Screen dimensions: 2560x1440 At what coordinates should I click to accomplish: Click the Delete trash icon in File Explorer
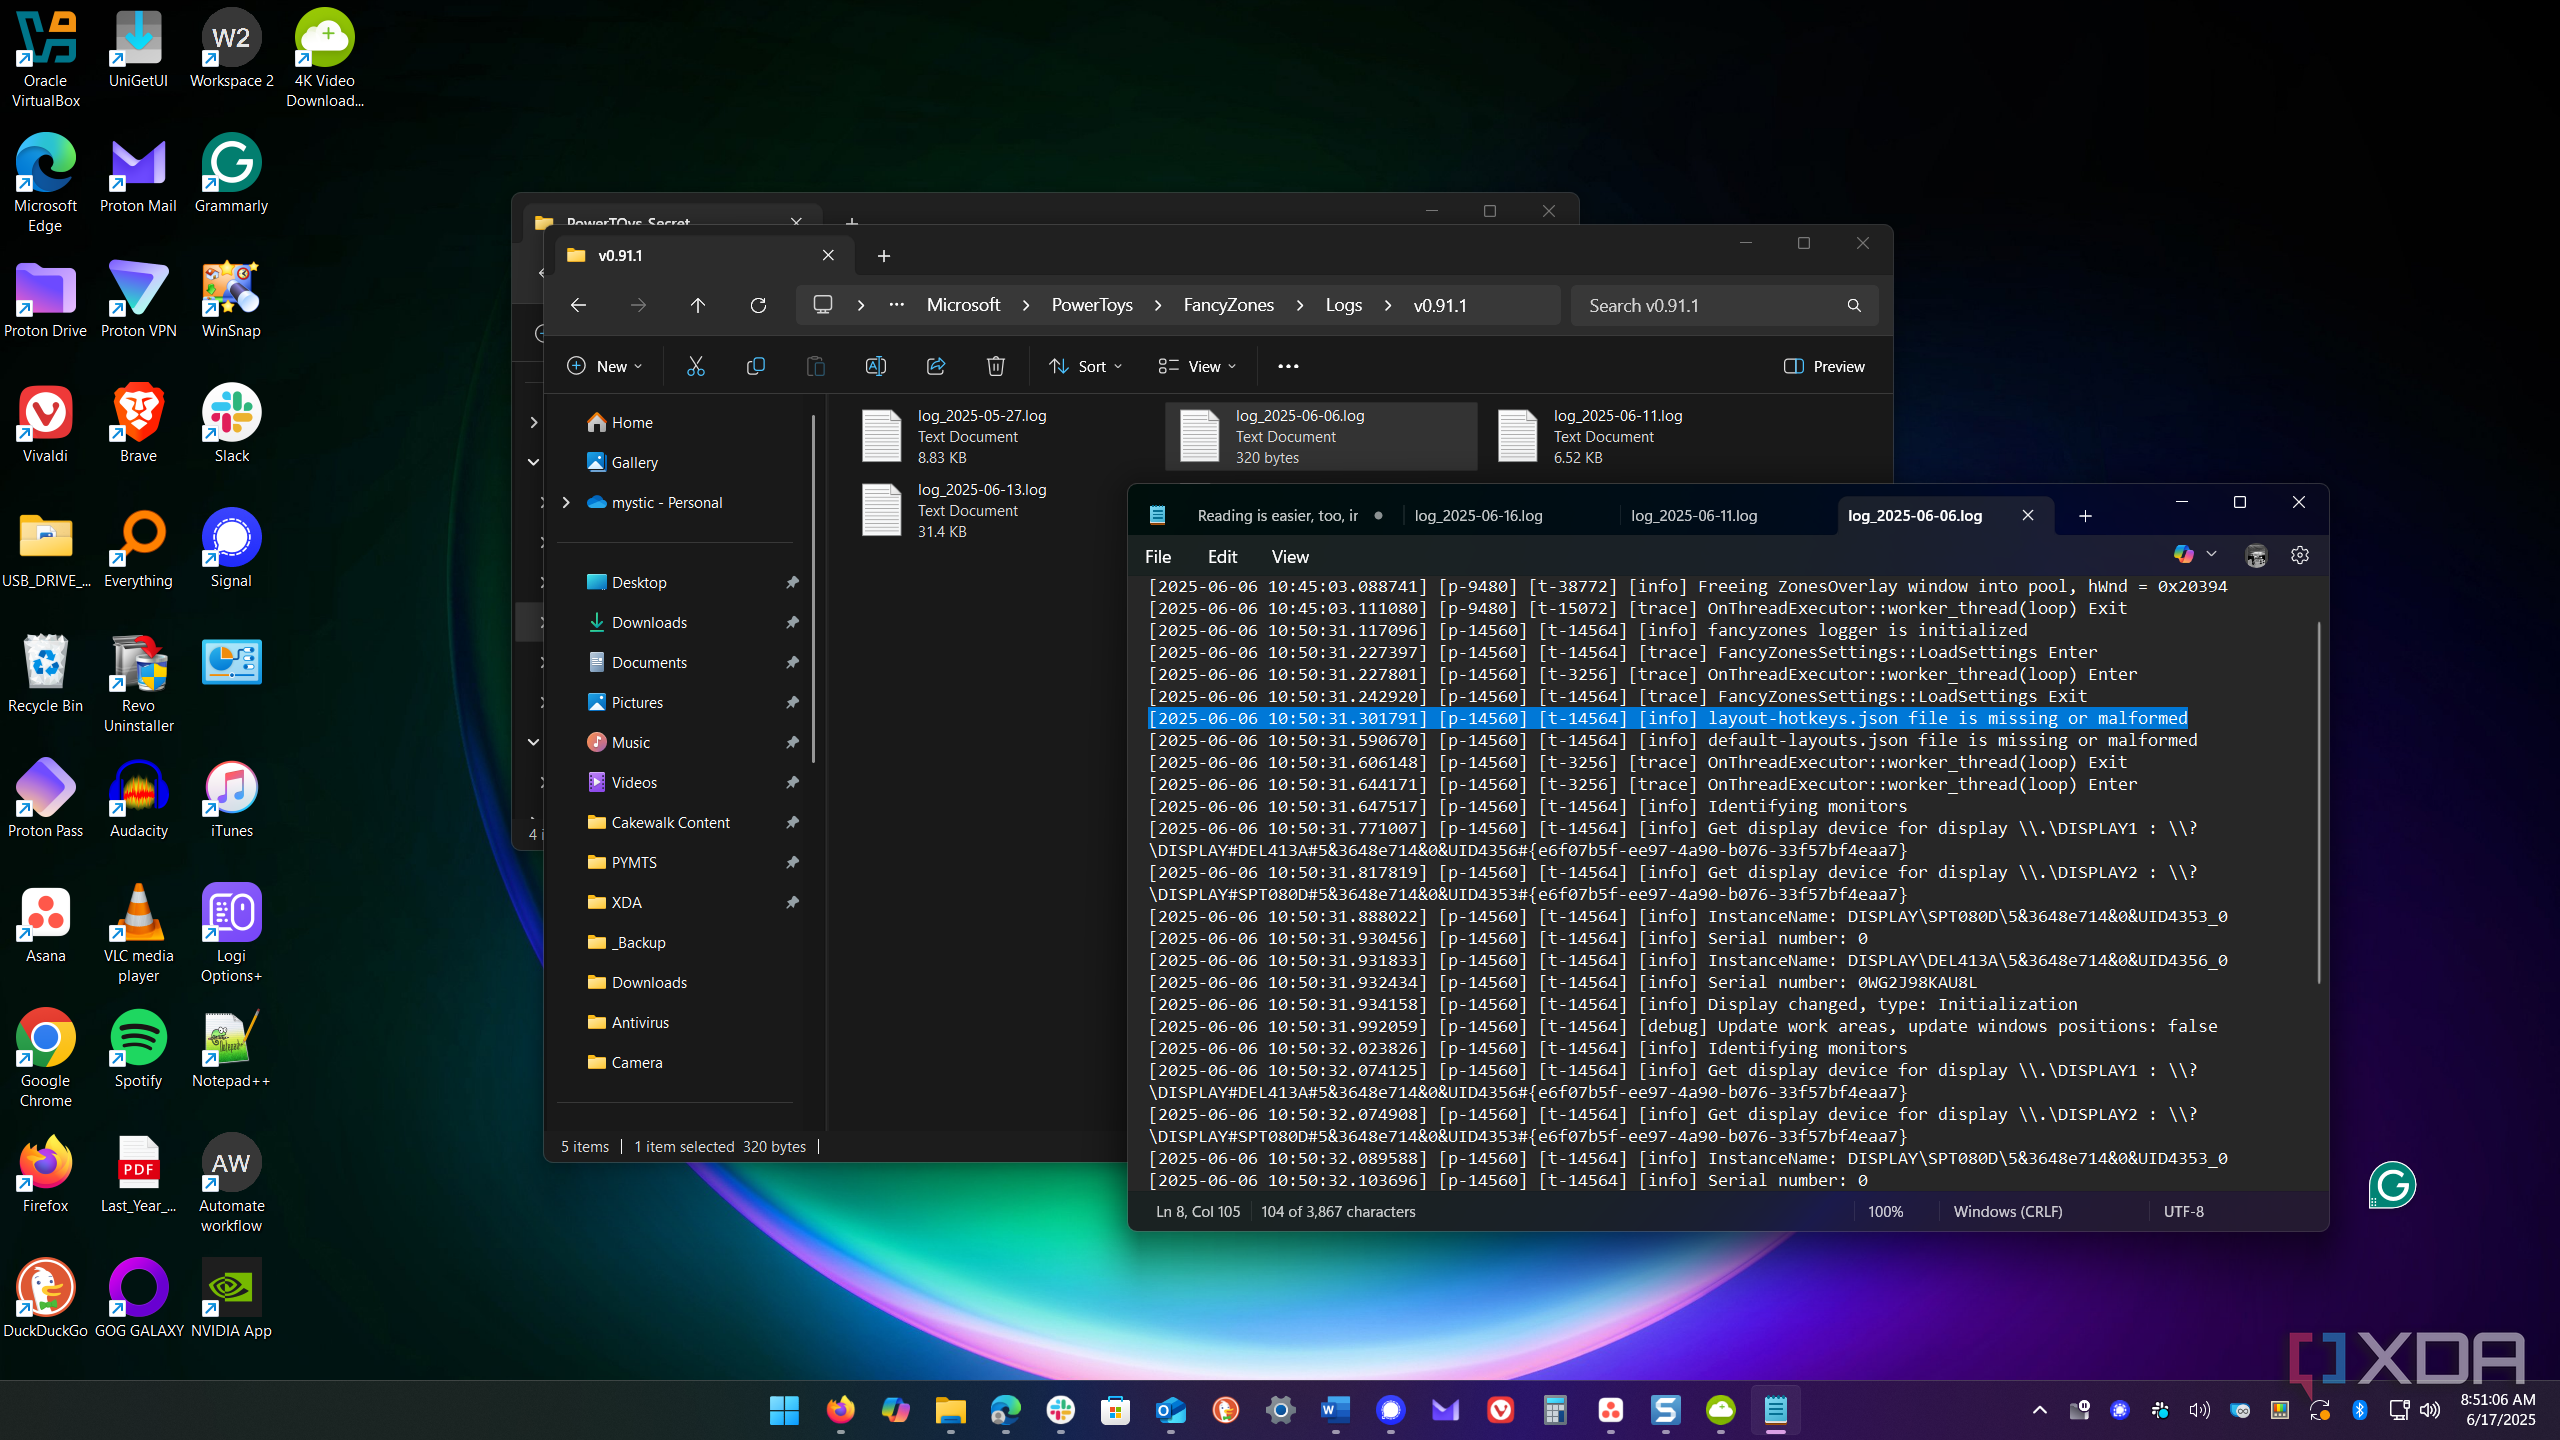pos(996,366)
